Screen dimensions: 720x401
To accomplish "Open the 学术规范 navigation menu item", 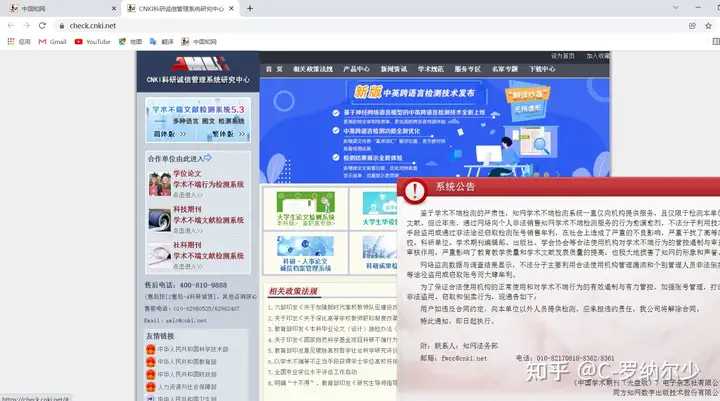I will pos(430,69).
